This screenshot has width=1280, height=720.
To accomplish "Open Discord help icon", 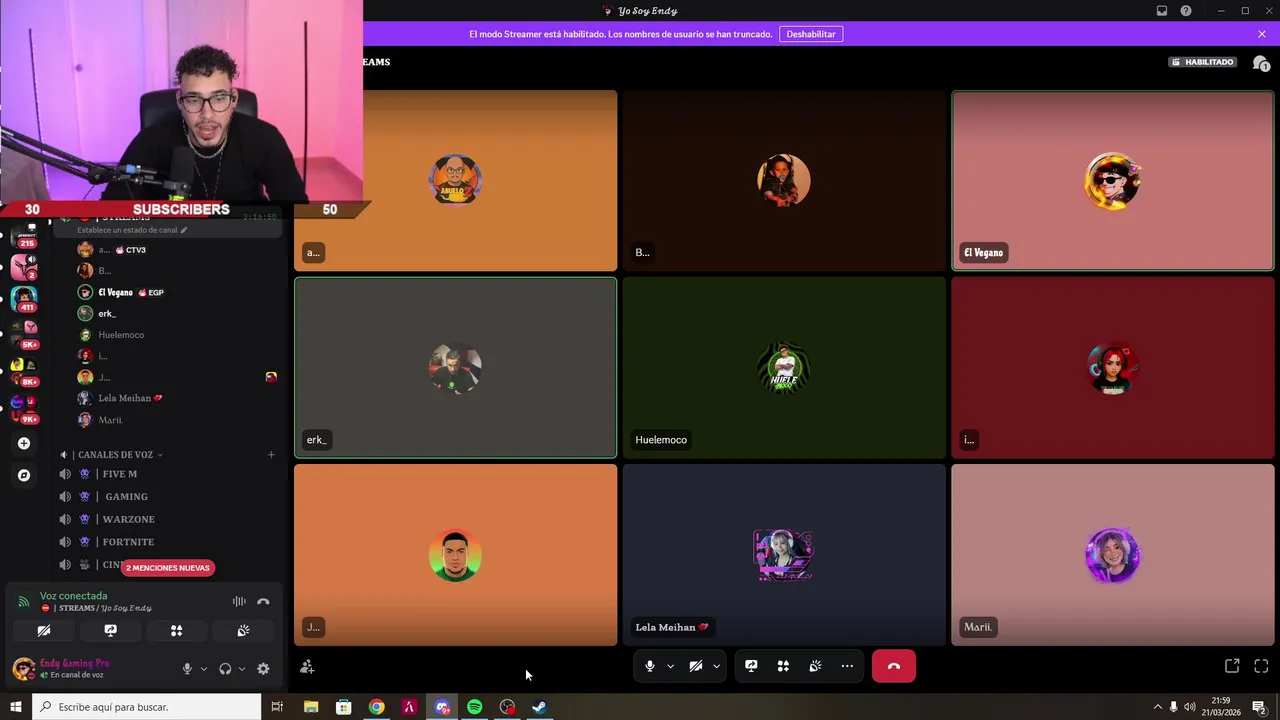I will (x=1186, y=11).
